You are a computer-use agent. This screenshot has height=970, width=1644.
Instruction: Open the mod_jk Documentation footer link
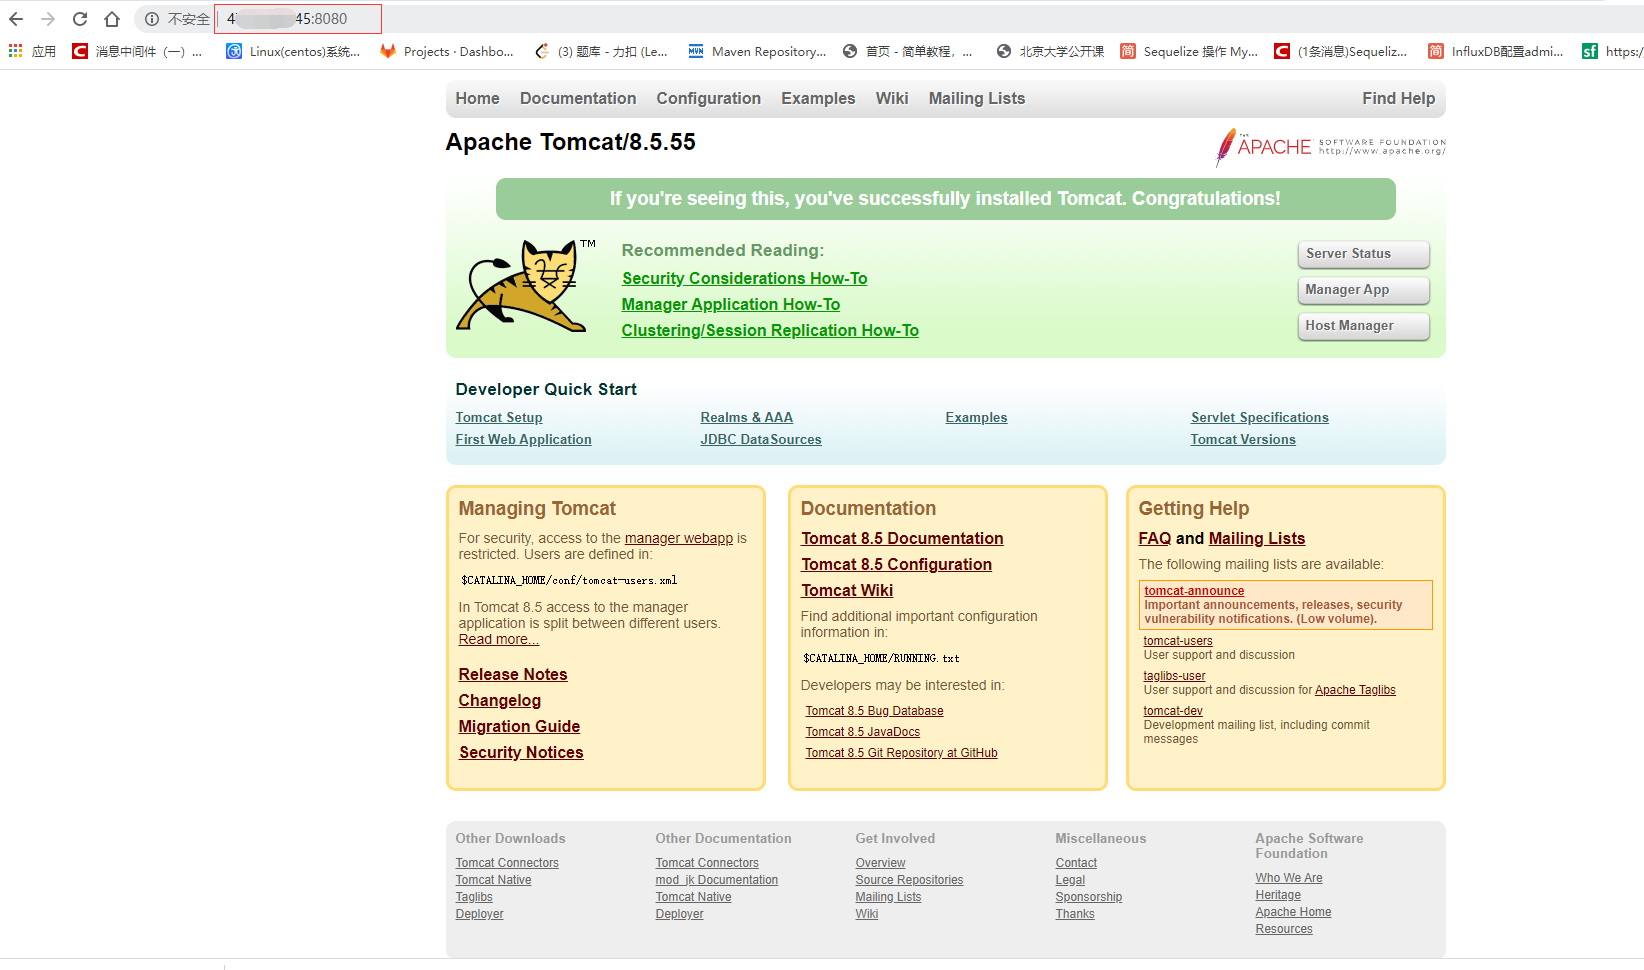(x=717, y=880)
